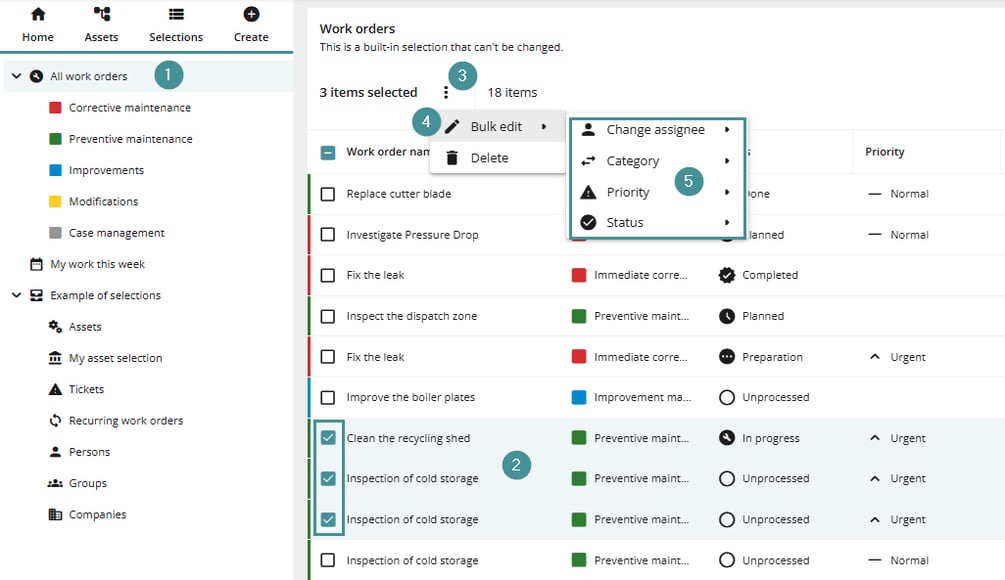1005x580 pixels.
Task: Click Improvements blue color square
Action: coord(56,170)
